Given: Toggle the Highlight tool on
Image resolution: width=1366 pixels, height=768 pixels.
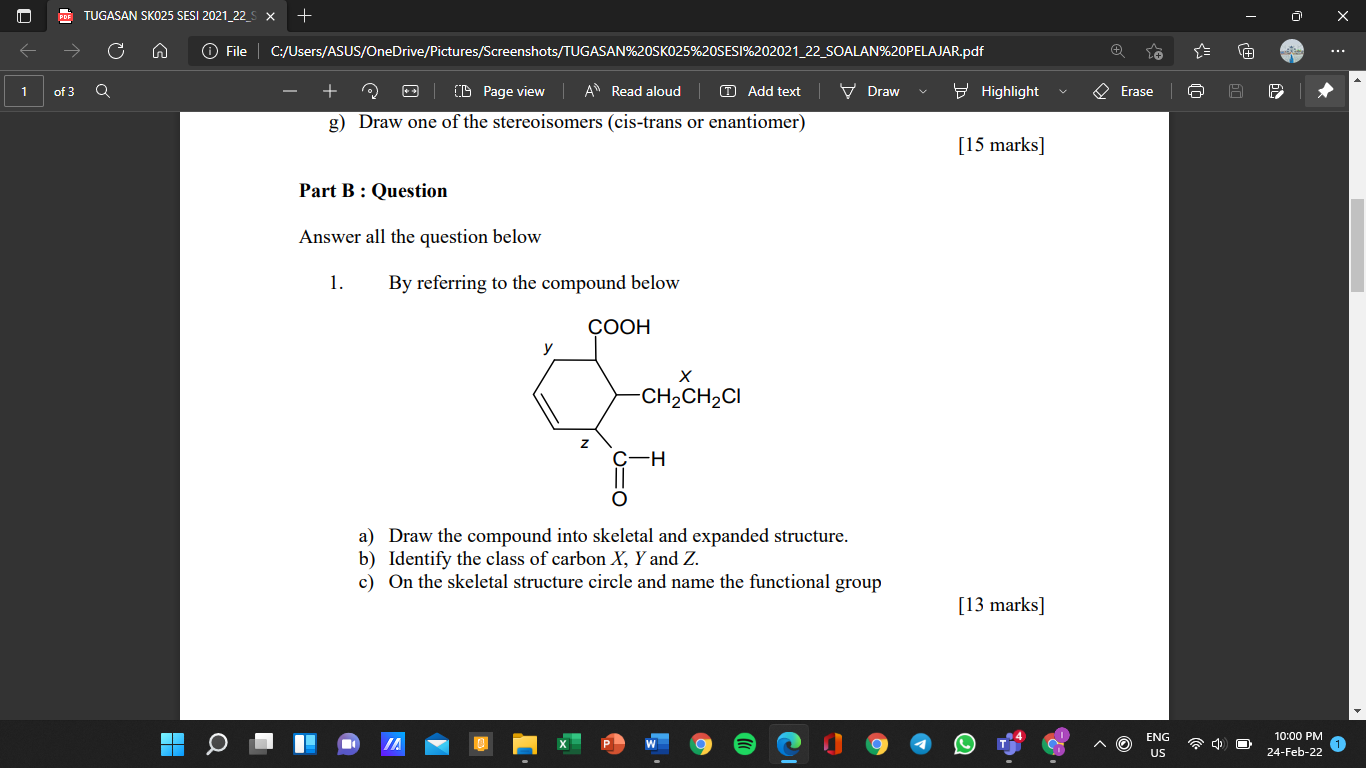Looking at the screenshot, I should point(998,91).
